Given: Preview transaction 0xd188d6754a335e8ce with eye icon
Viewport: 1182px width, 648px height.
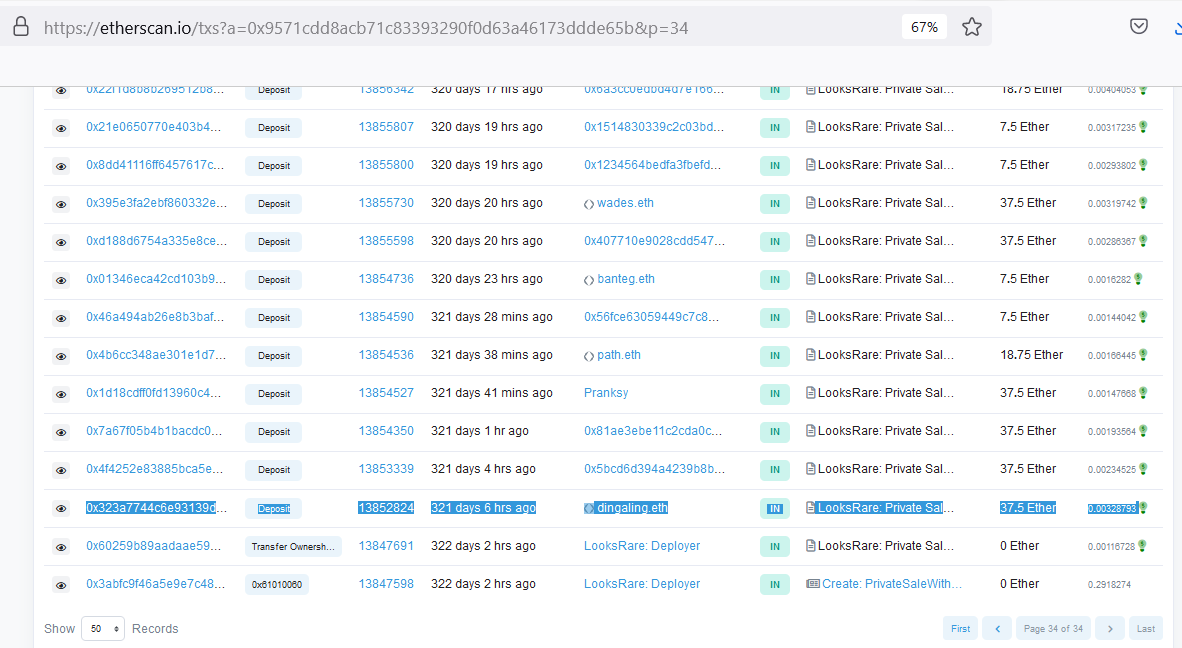Looking at the screenshot, I should coord(61,242).
